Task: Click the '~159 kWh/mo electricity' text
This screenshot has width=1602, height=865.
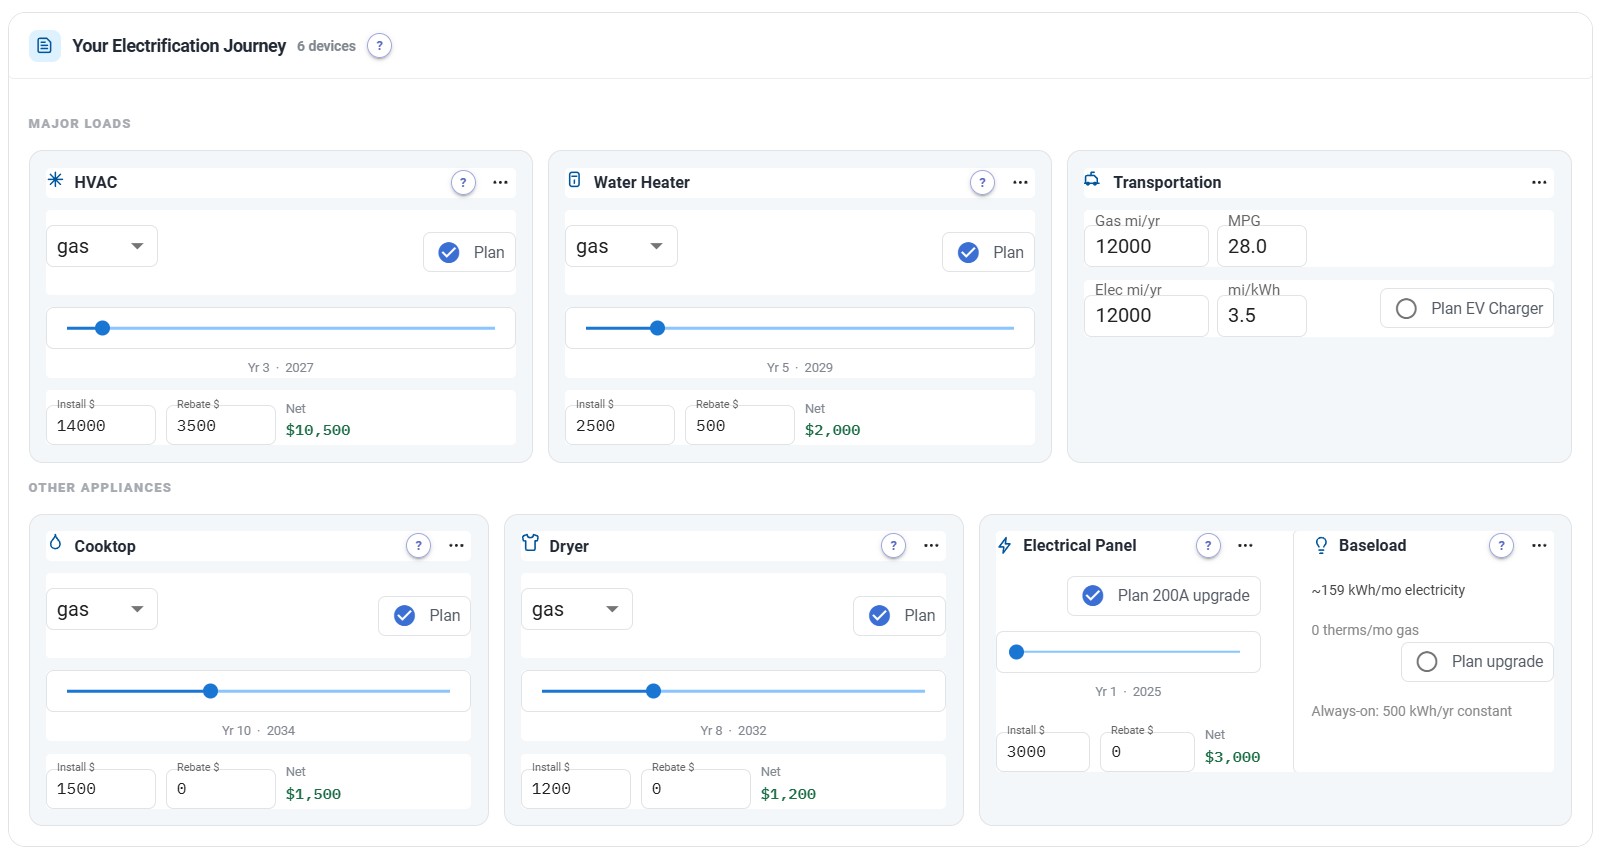Action: pyautogui.click(x=1388, y=590)
